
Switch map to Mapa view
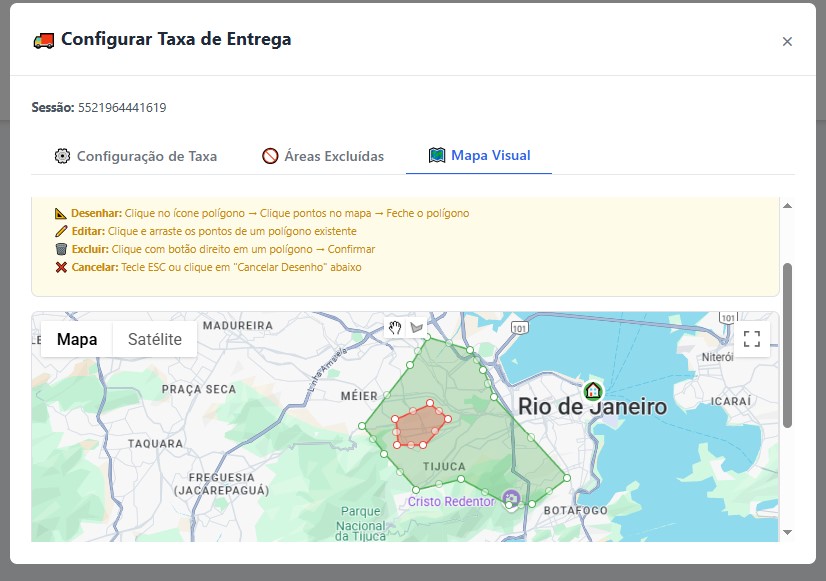tap(77, 339)
